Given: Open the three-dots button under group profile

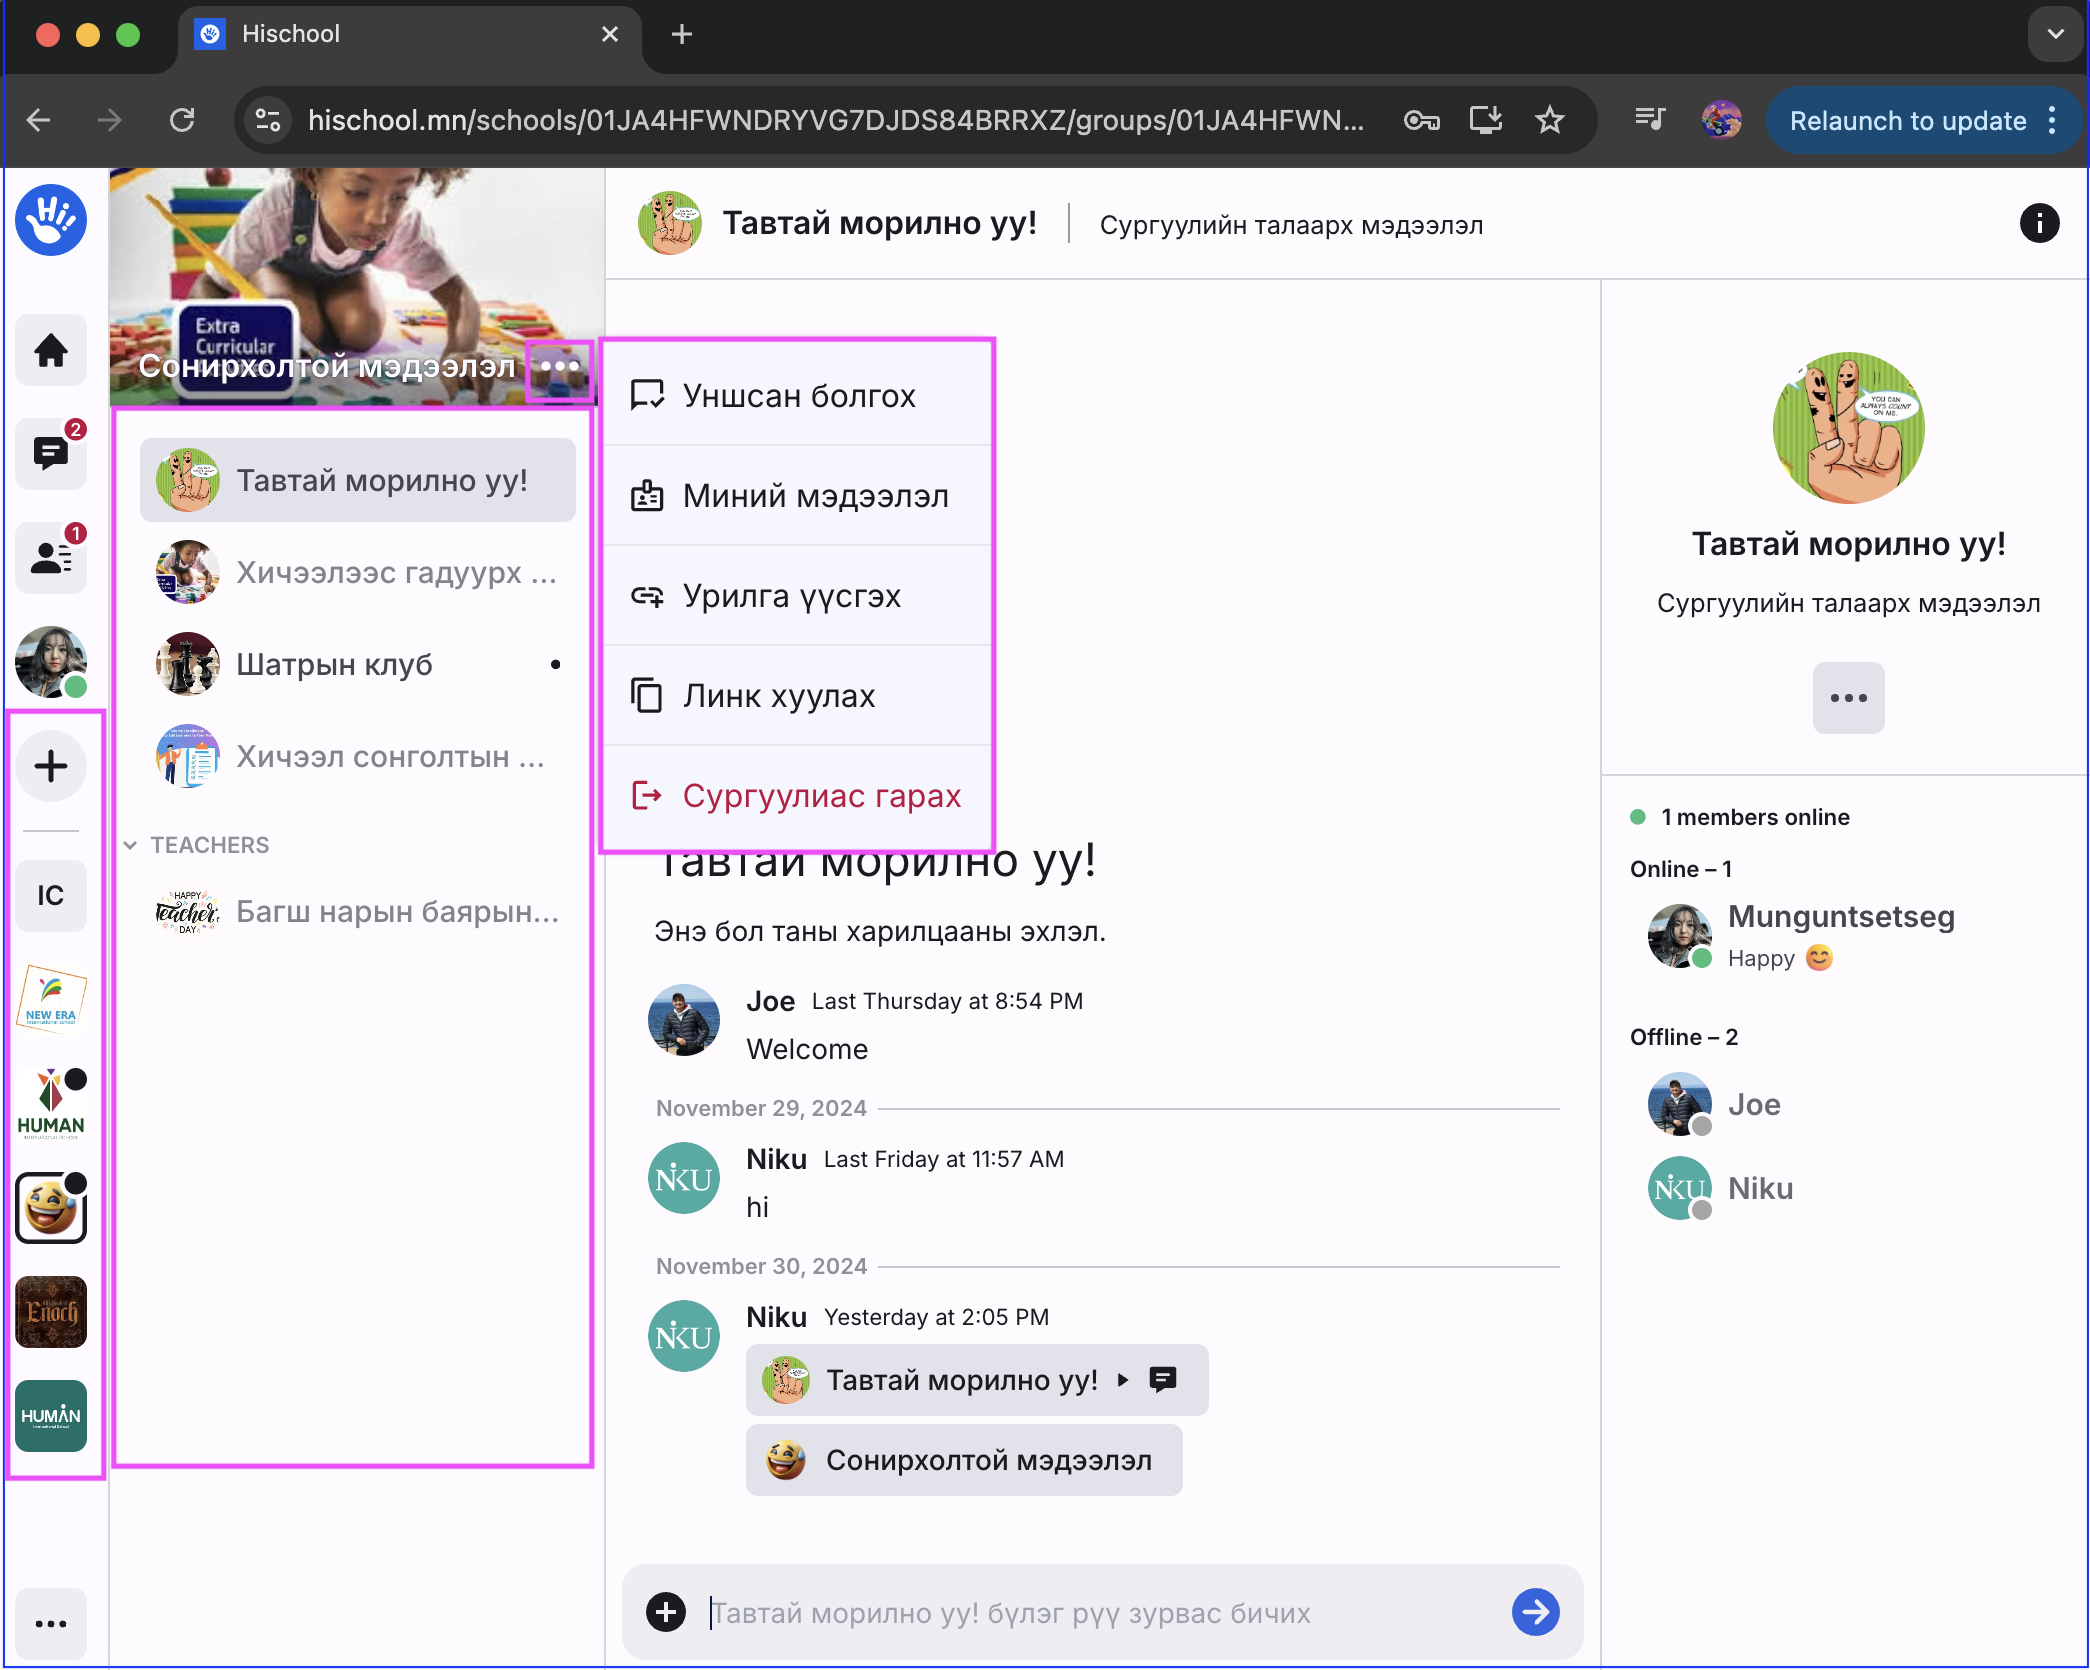Looking at the screenshot, I should [x=1848, y=698].
